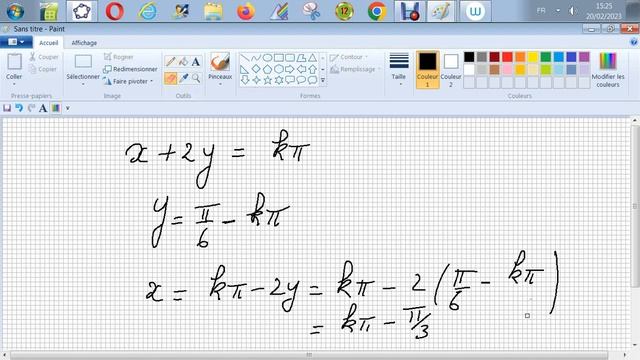Screen dimensions: 640x360
Task: Choose the triangle shape
Action: click(312, 58)
